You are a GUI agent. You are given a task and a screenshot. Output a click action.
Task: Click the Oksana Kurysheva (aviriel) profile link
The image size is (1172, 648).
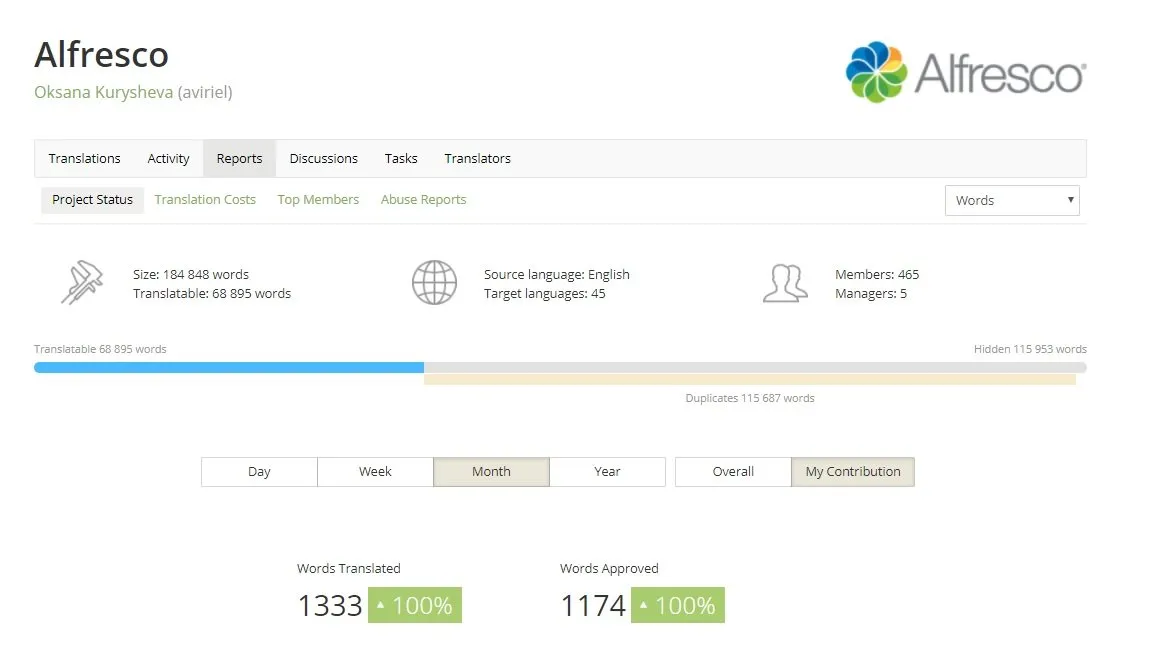point(133,92)
